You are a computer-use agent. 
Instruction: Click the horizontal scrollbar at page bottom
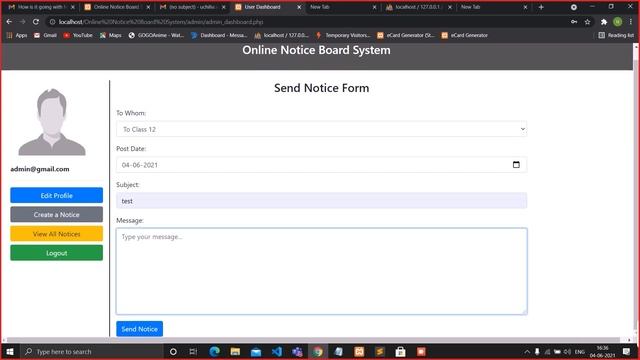click(x=314, y=340)
